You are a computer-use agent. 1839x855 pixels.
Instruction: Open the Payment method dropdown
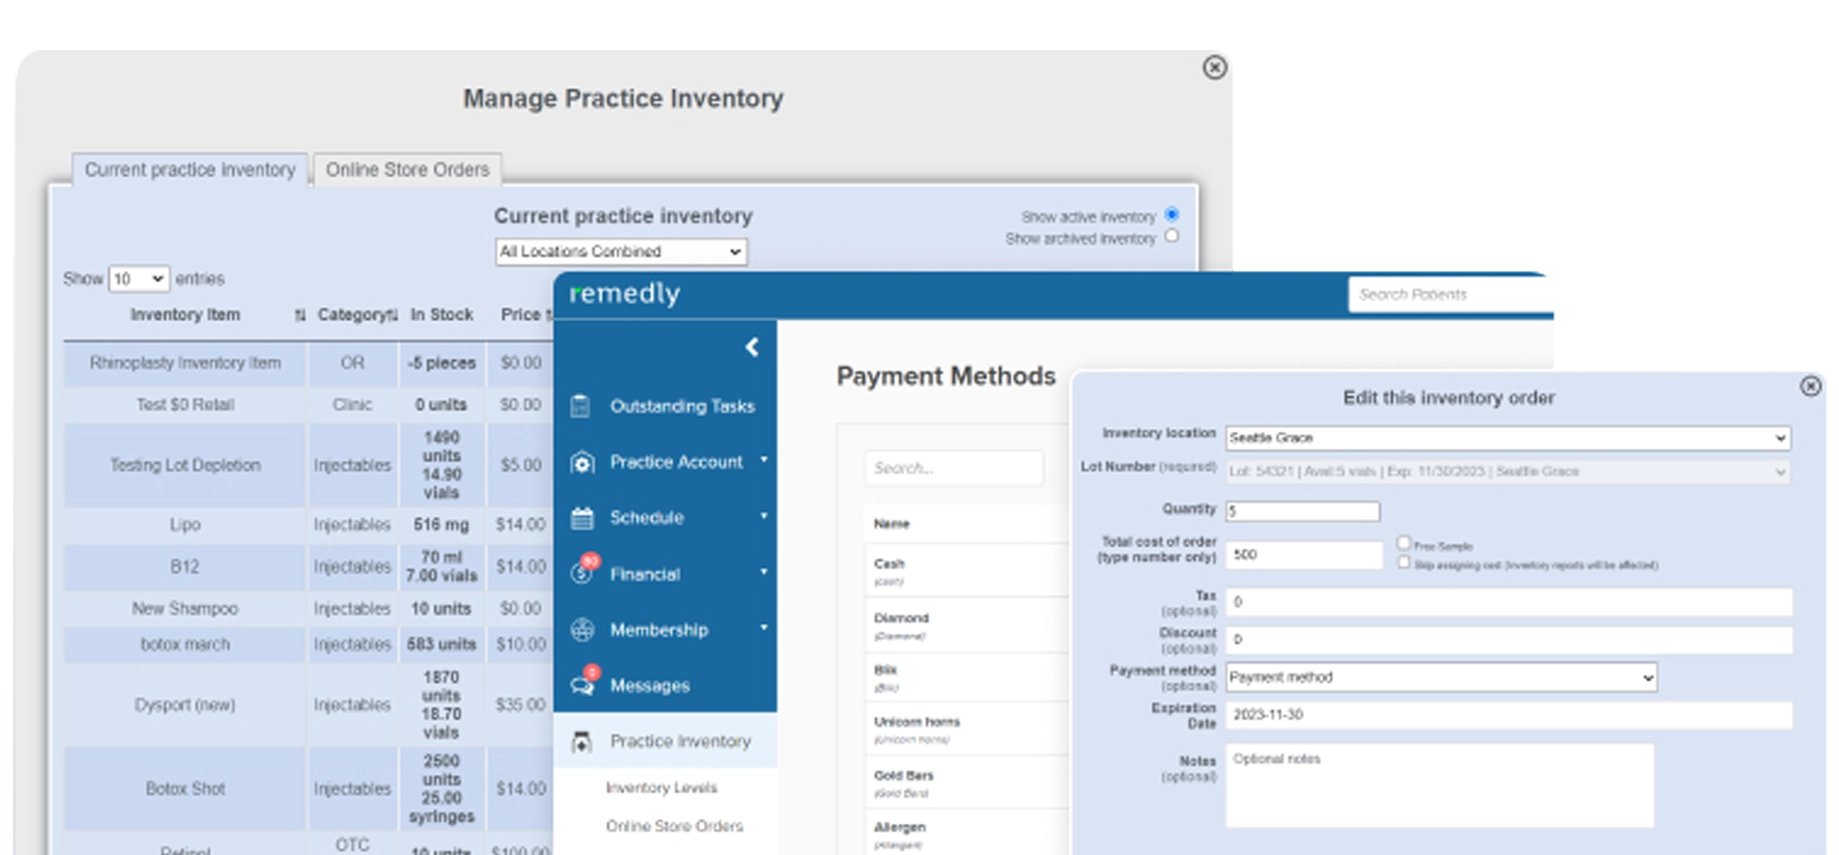point(1440,678)
